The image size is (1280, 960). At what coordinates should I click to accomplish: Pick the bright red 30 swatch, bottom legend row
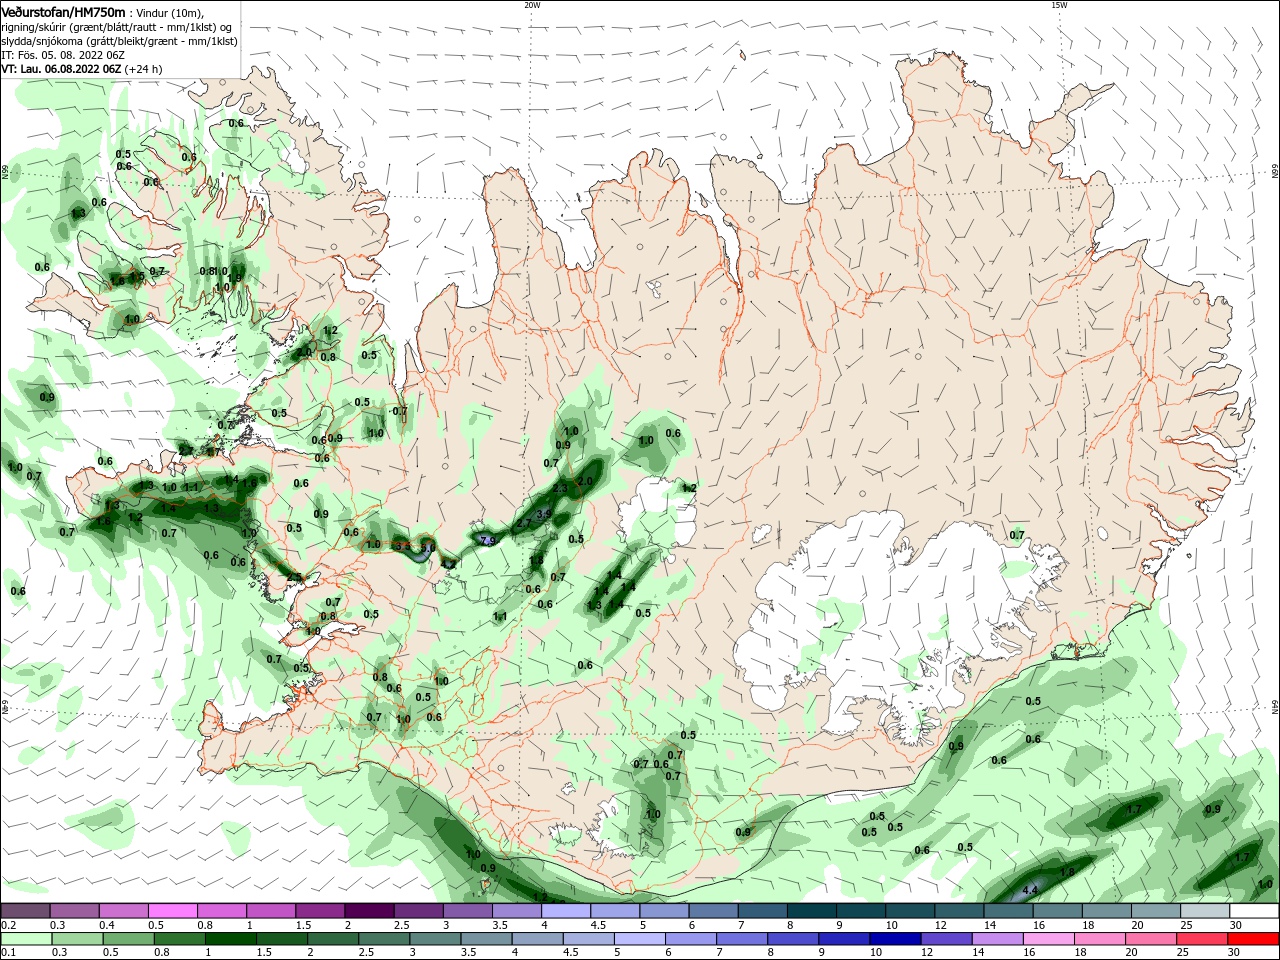[x=1253, y=939]
